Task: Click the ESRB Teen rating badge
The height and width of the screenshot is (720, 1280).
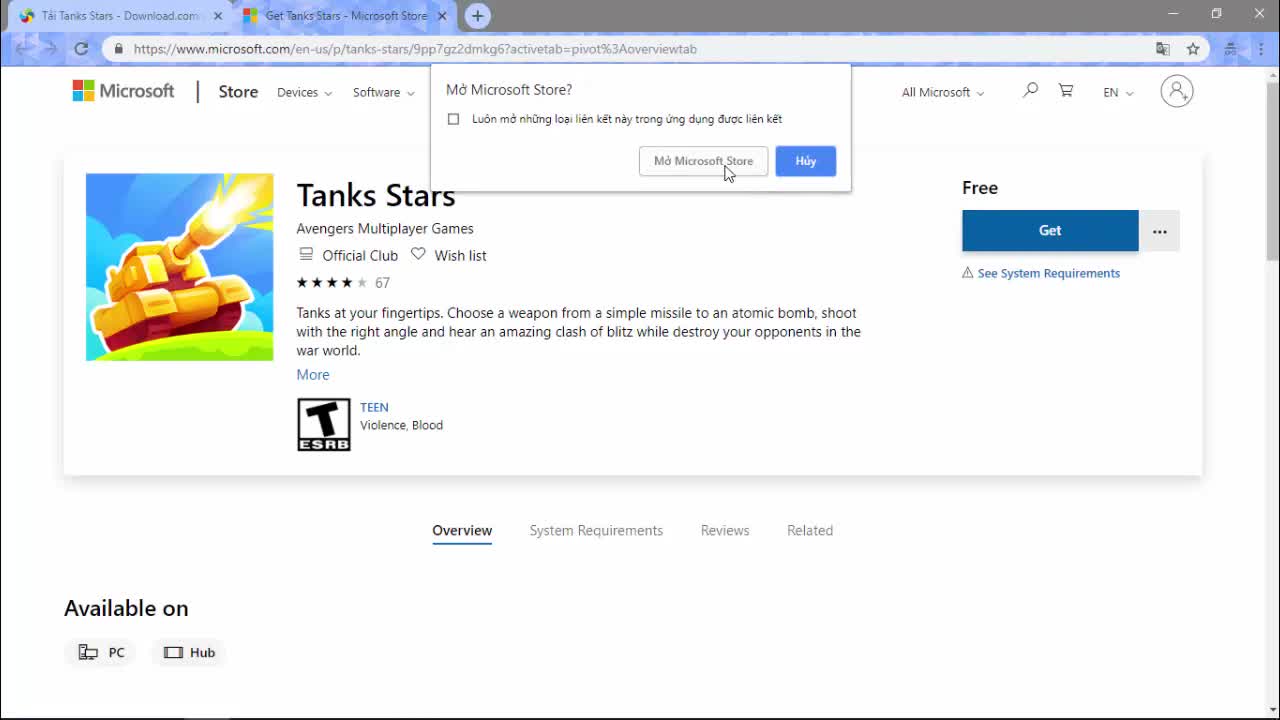Action: [324, 425]
